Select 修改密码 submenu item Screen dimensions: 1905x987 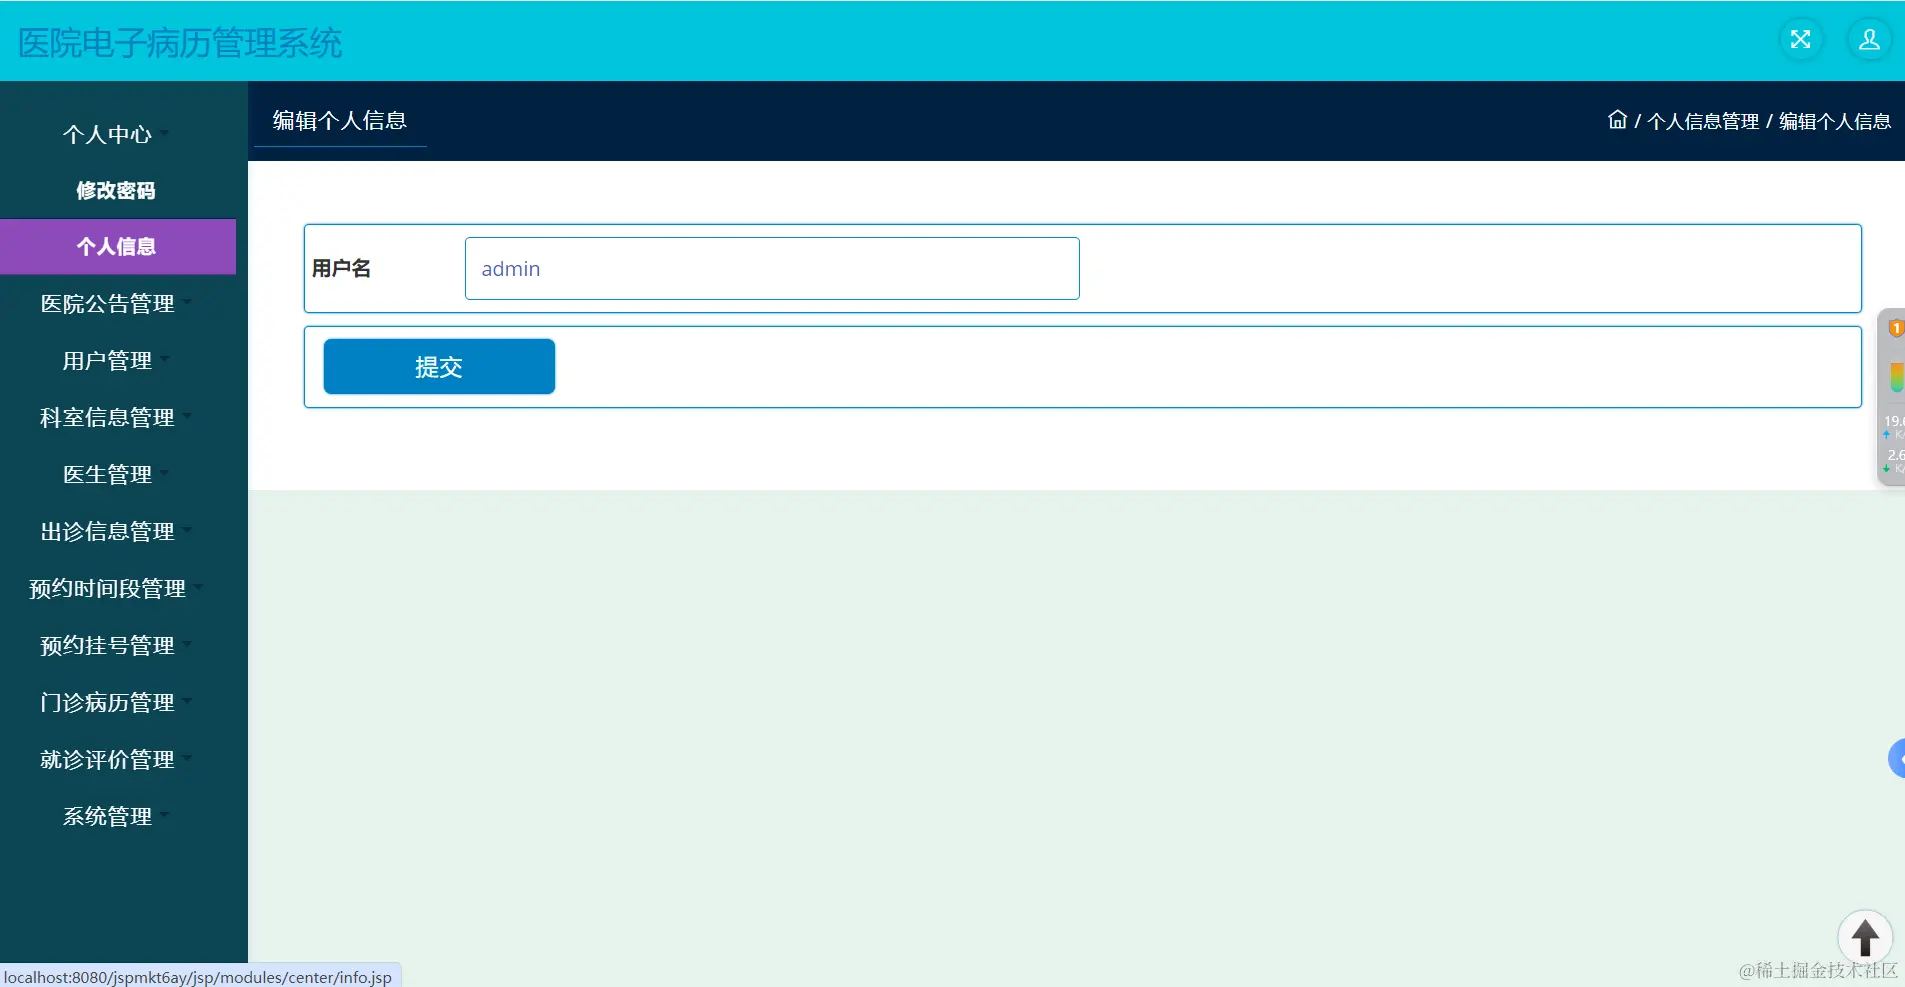(117, 190)
